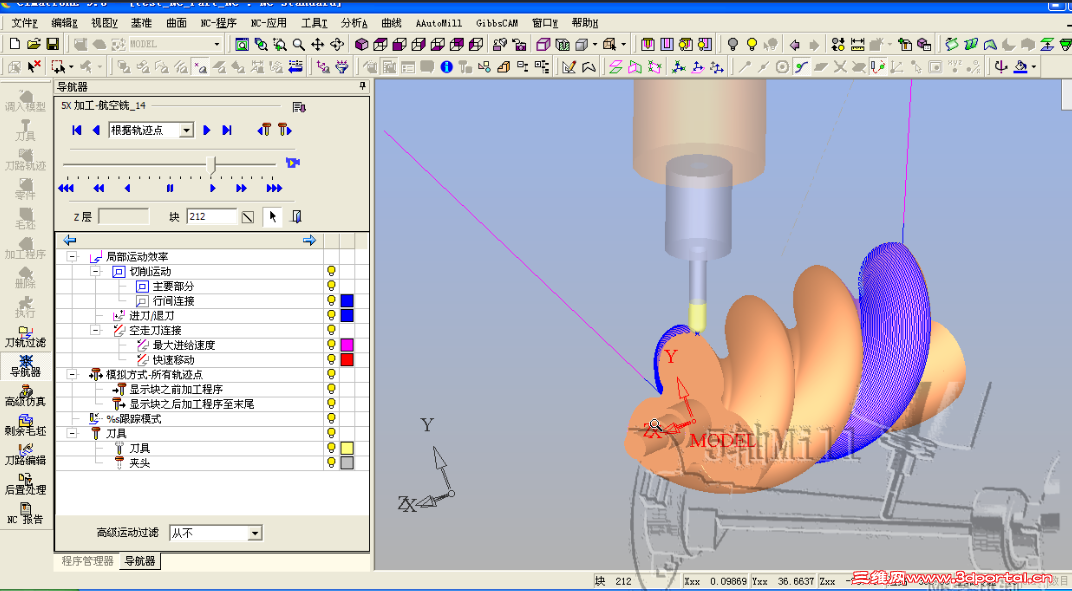Open 刀路编辑 in the left sidebar

point(25,454)
